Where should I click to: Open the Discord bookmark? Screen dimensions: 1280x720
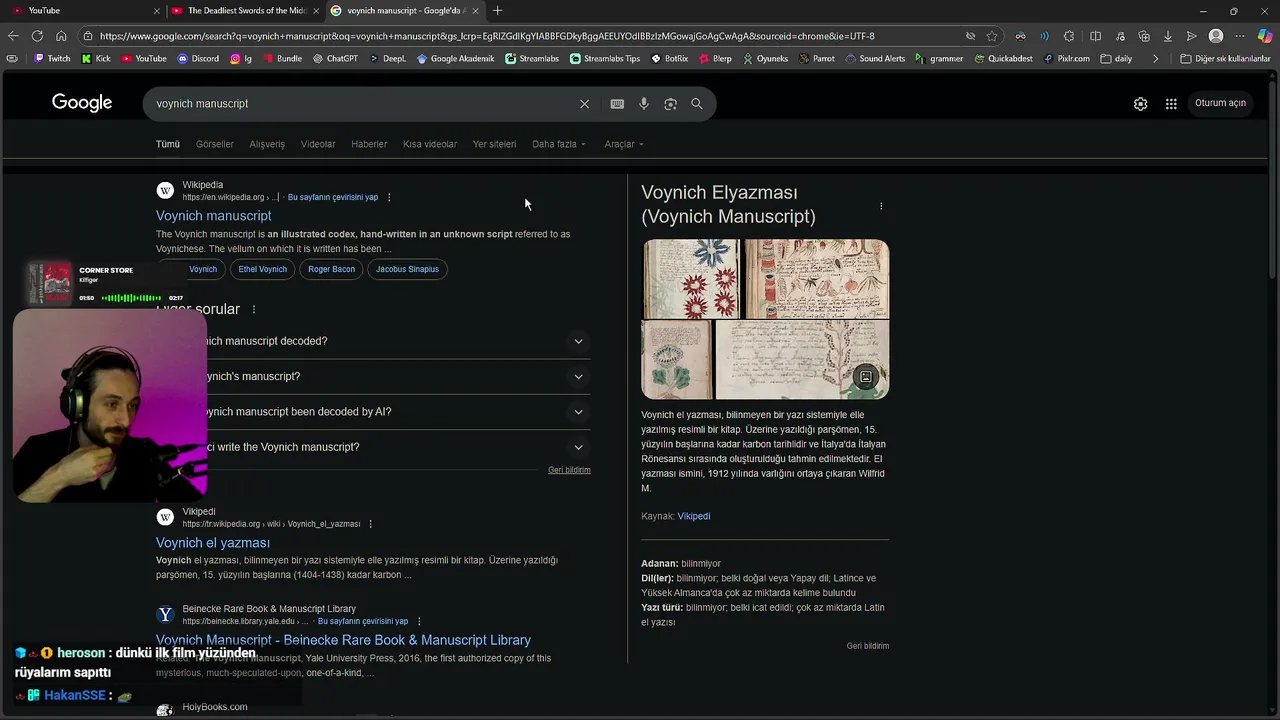point(198,59)
